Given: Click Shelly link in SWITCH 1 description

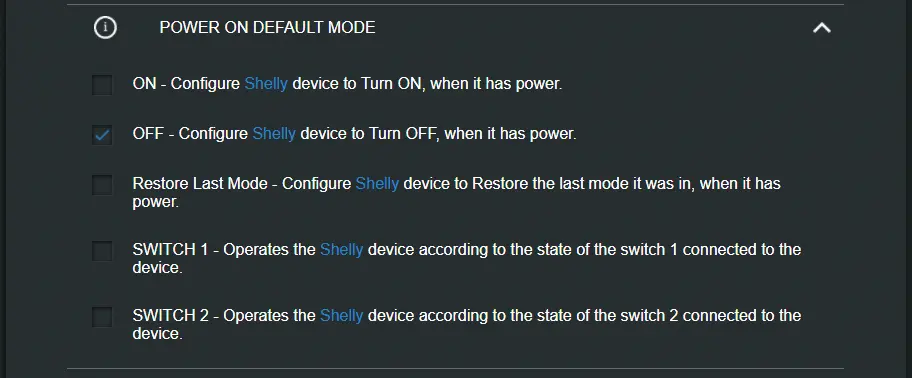Looking at the screenshot, I should click(x=341, y=250).
